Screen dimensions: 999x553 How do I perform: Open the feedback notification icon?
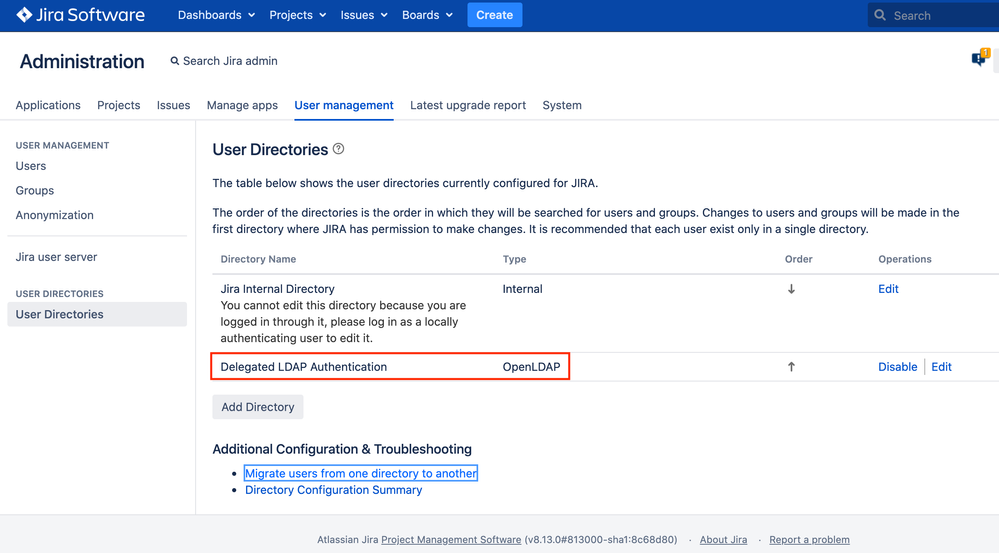(x=979, y=59)
